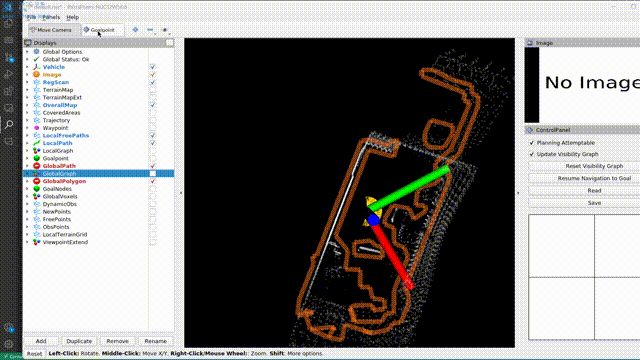The height and width of the screenshot is (360, 640).
Task: Close the Displays panel with its corner button
Action: [169, 43]
